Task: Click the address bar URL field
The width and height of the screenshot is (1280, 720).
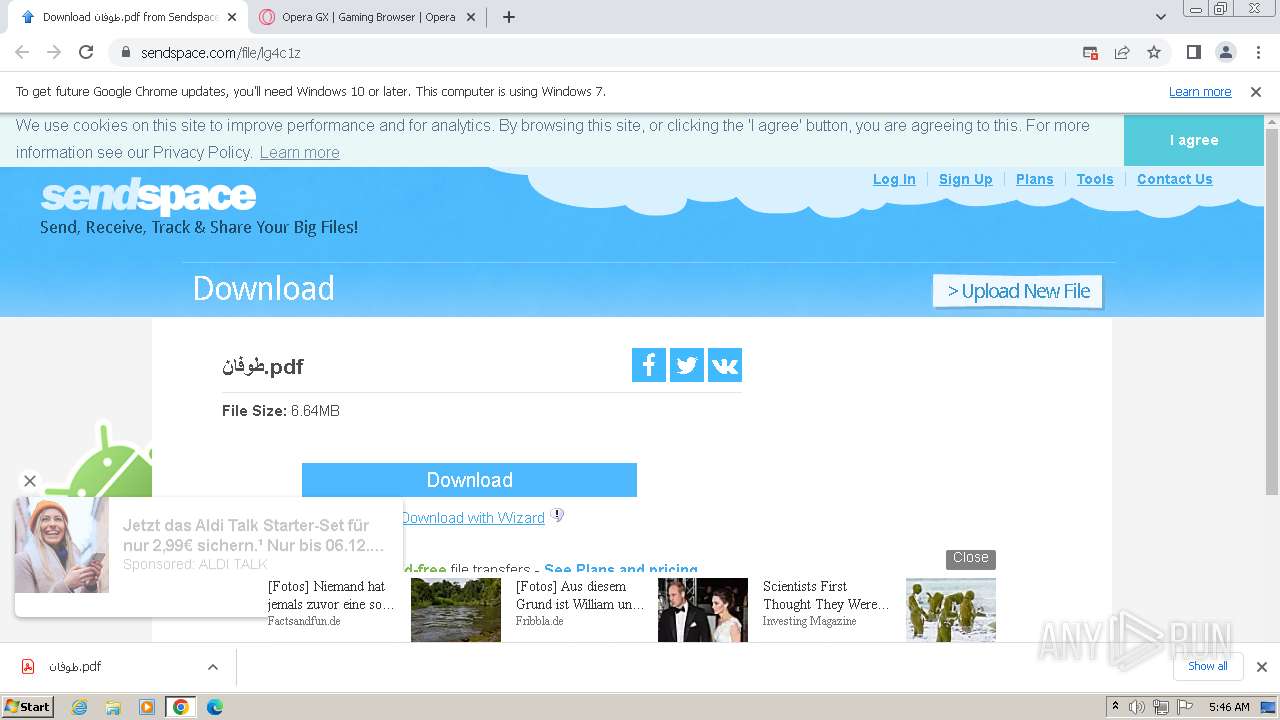Action: click(x=600, y=53)
